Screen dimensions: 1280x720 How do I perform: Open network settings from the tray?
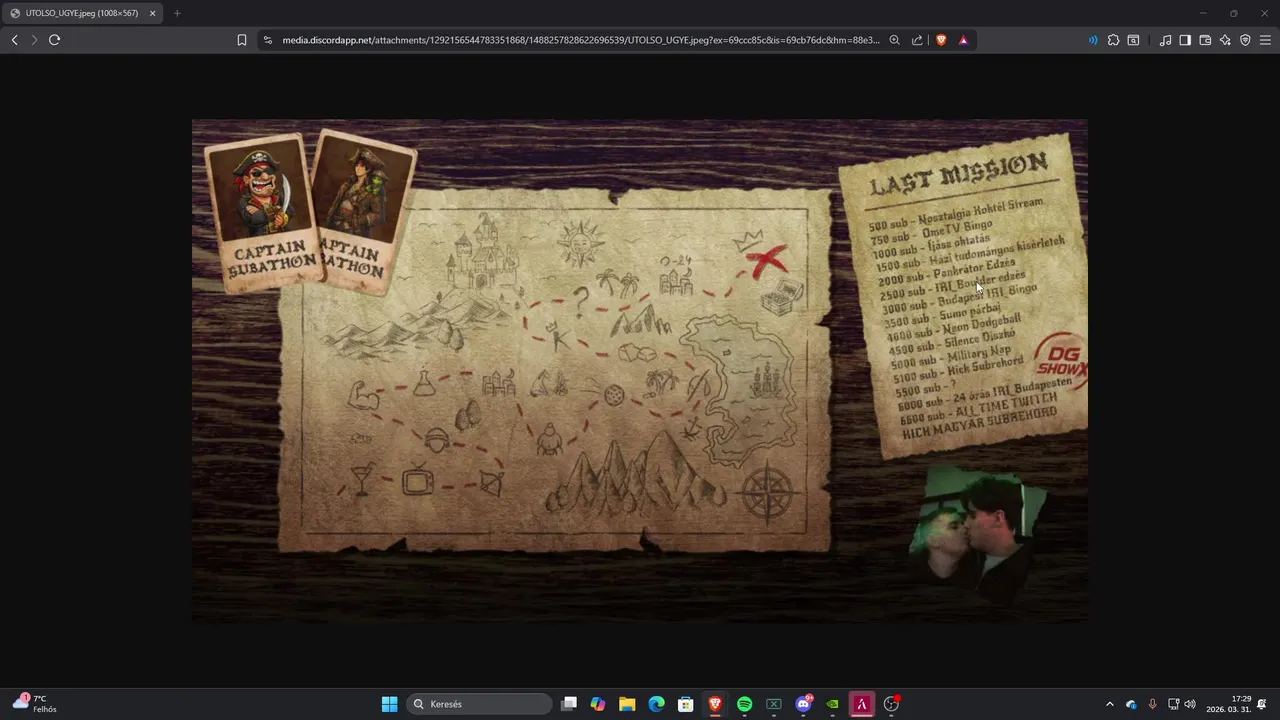point(1173,704)
